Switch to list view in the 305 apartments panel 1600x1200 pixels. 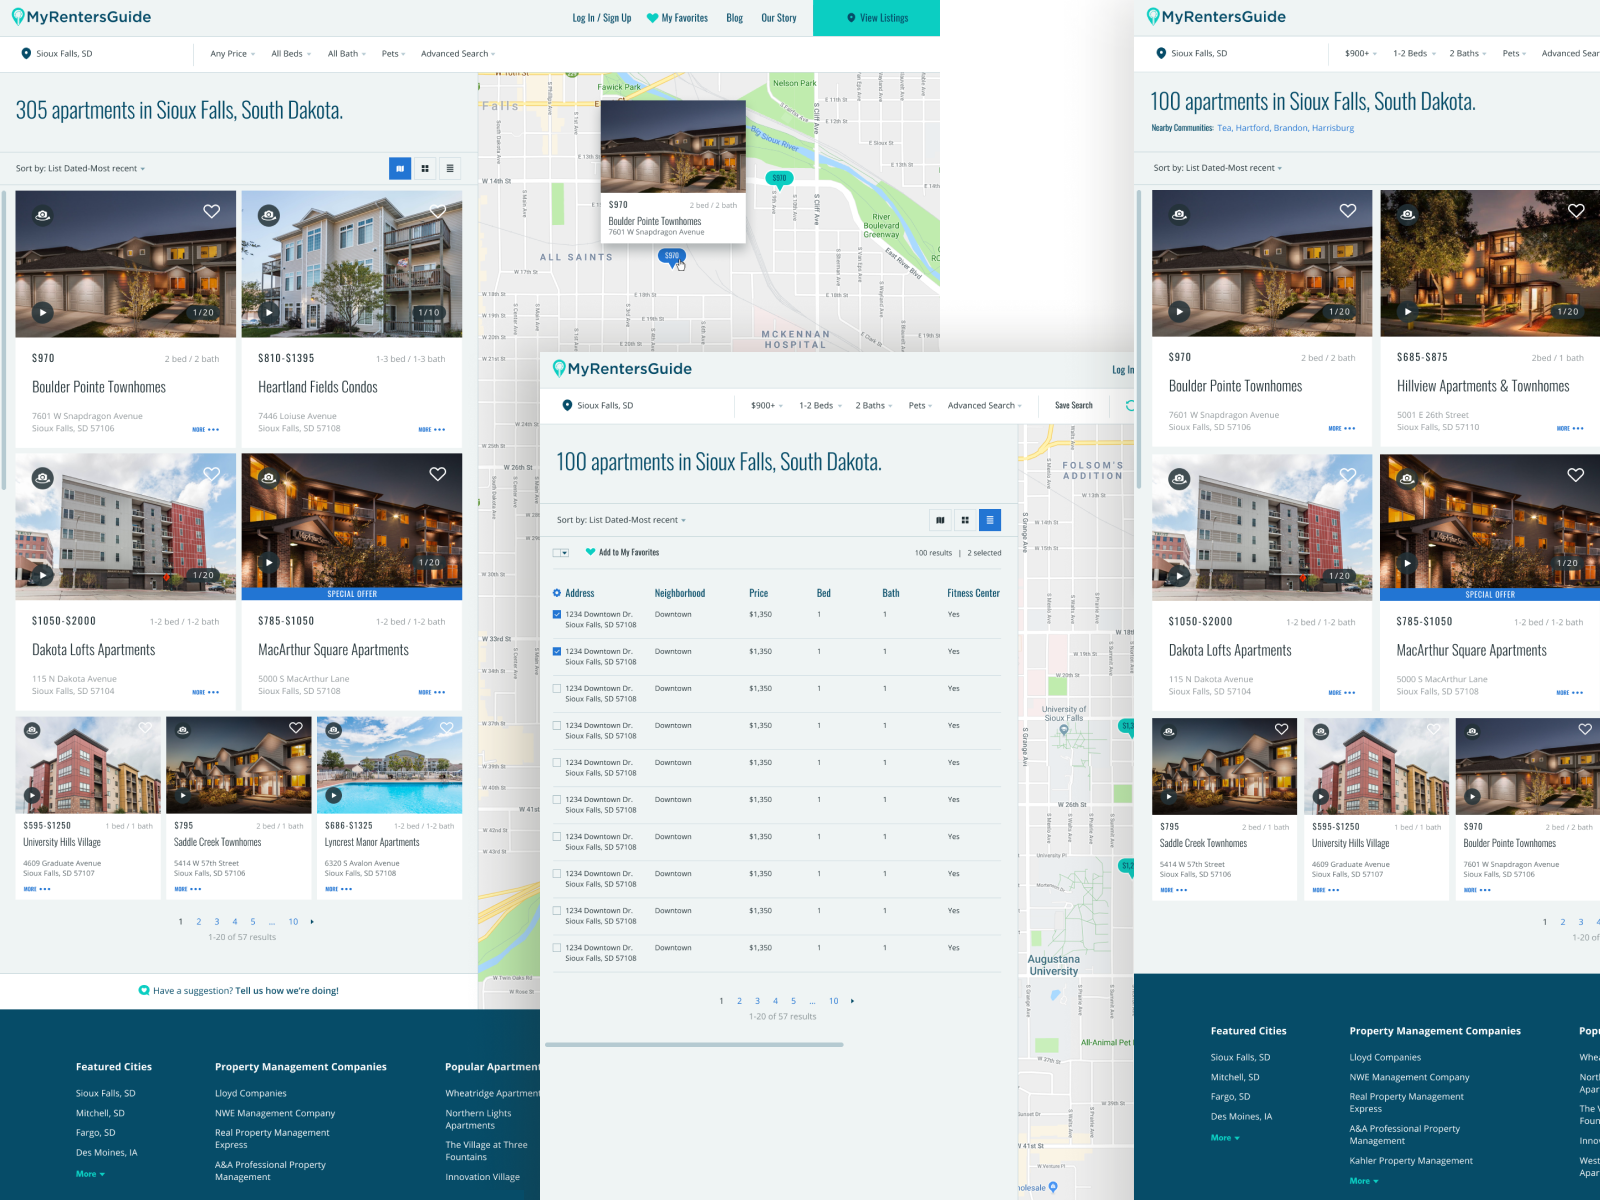tap(450, 169)
